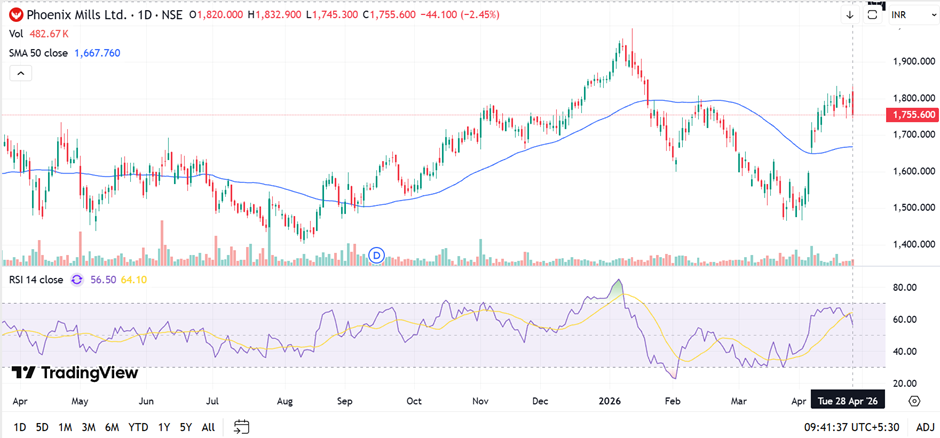Click the dividend 'D' marker on chart
940x438 pixels.
click(377, 255)
